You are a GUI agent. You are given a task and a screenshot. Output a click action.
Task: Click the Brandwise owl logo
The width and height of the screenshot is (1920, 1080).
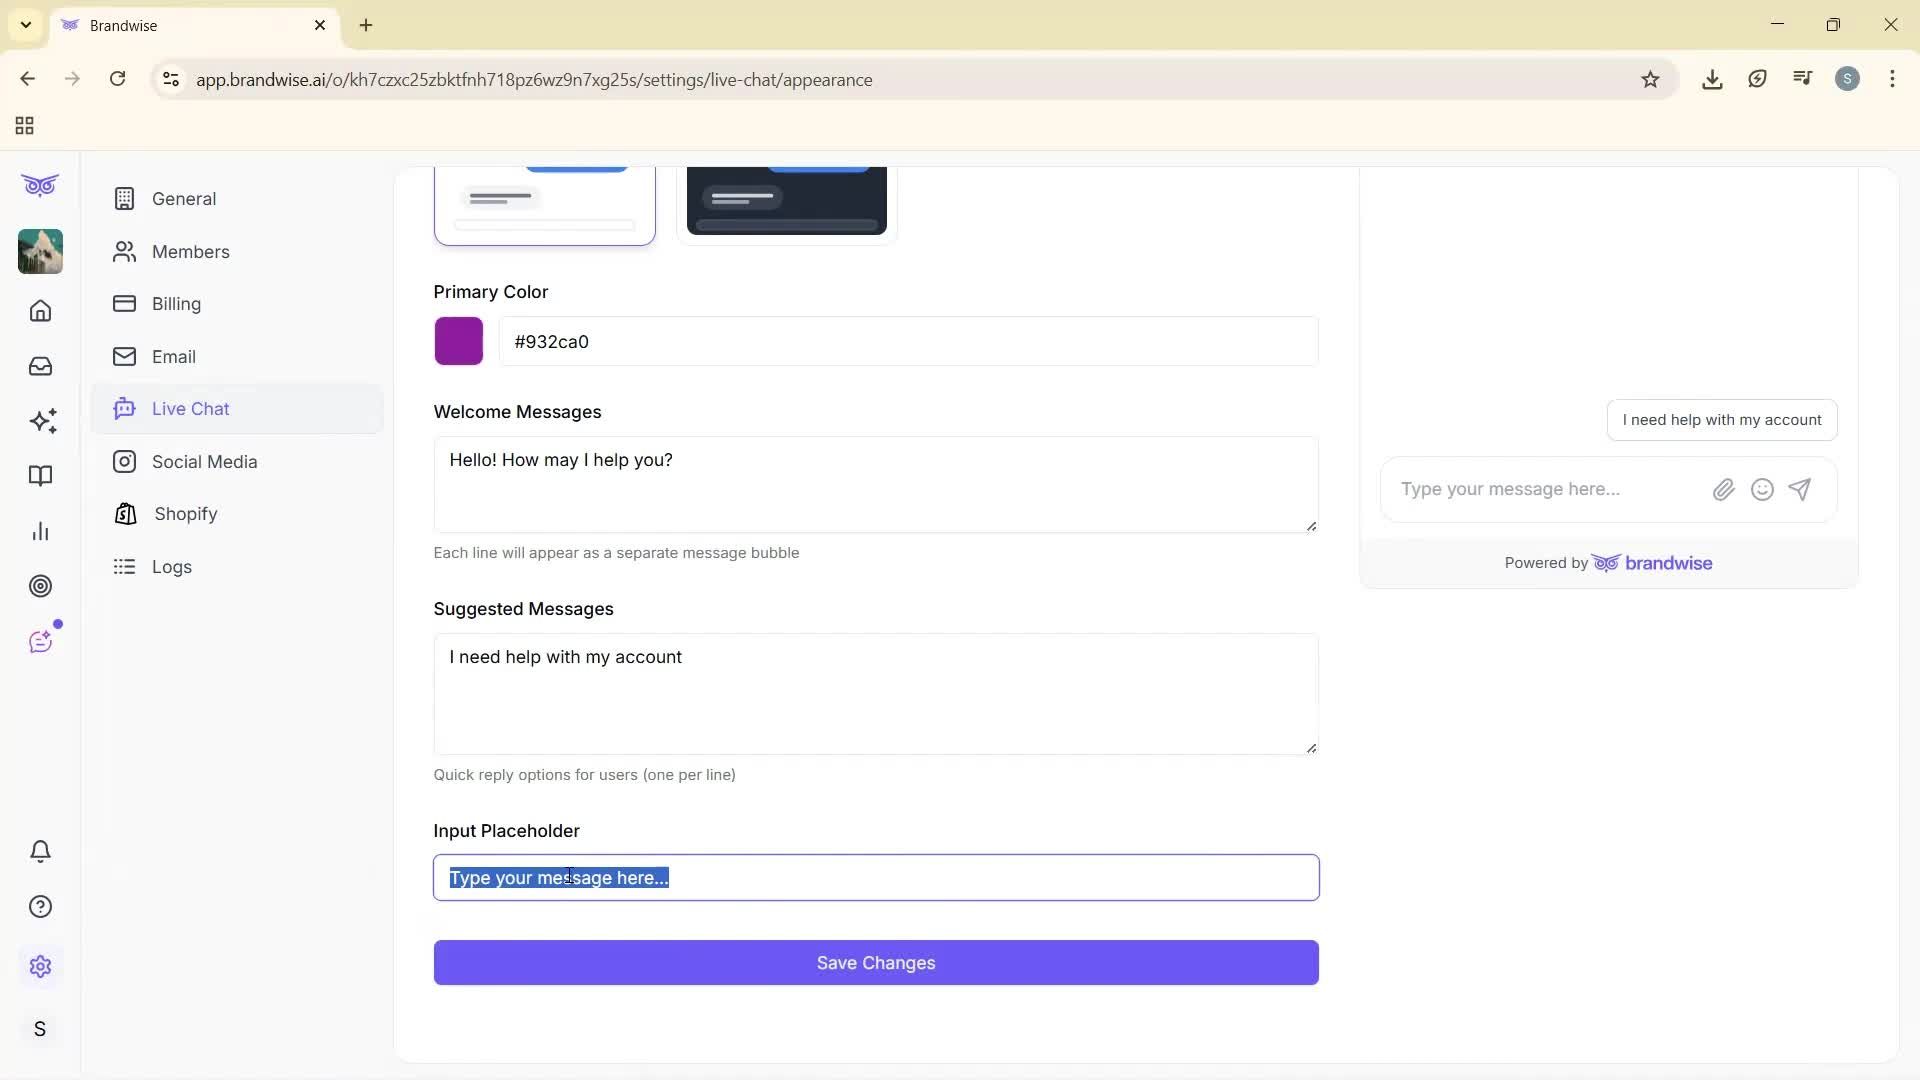[39, 186]
